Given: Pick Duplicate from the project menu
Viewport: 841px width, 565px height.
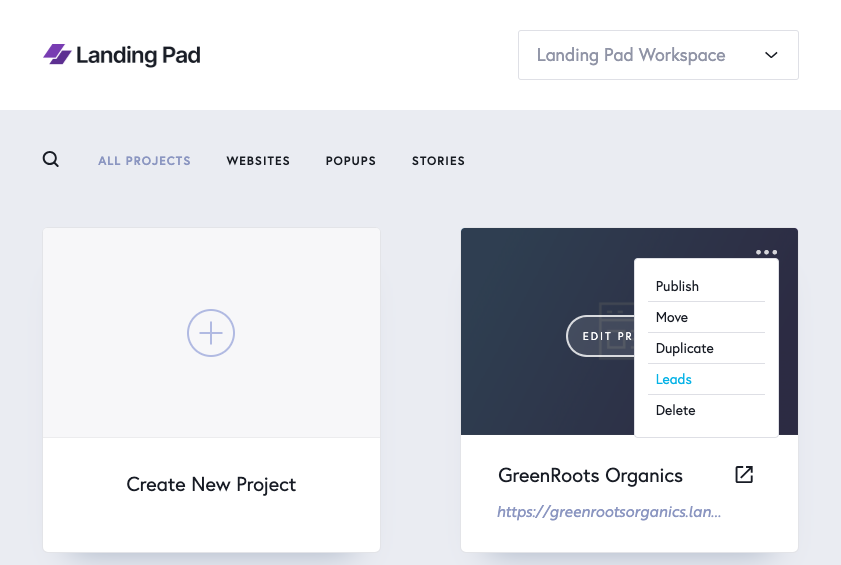Looking at the screenshot, I should click(684, 348).
